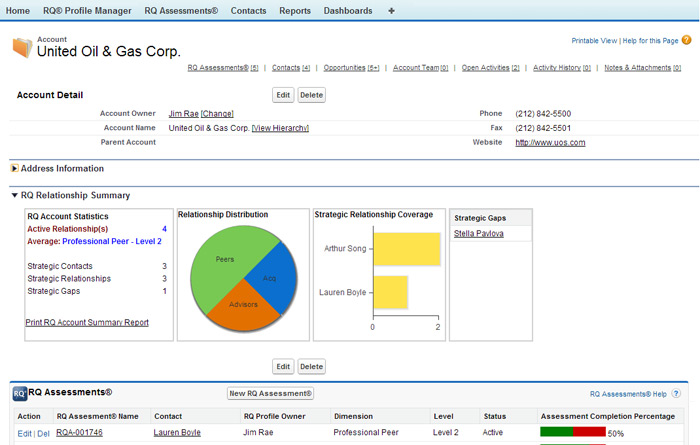Viewport: 700px width, 445px height.
Task: Click the Printable View link
Action: 594,41
